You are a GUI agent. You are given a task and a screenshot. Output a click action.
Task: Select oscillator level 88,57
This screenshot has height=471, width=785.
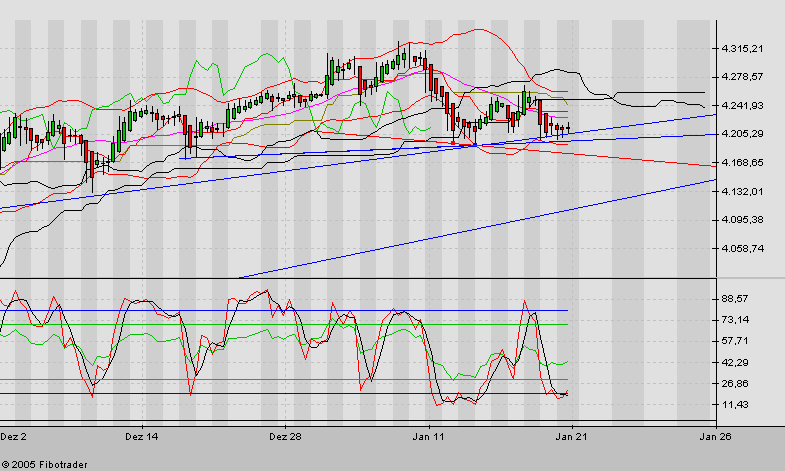735,299
